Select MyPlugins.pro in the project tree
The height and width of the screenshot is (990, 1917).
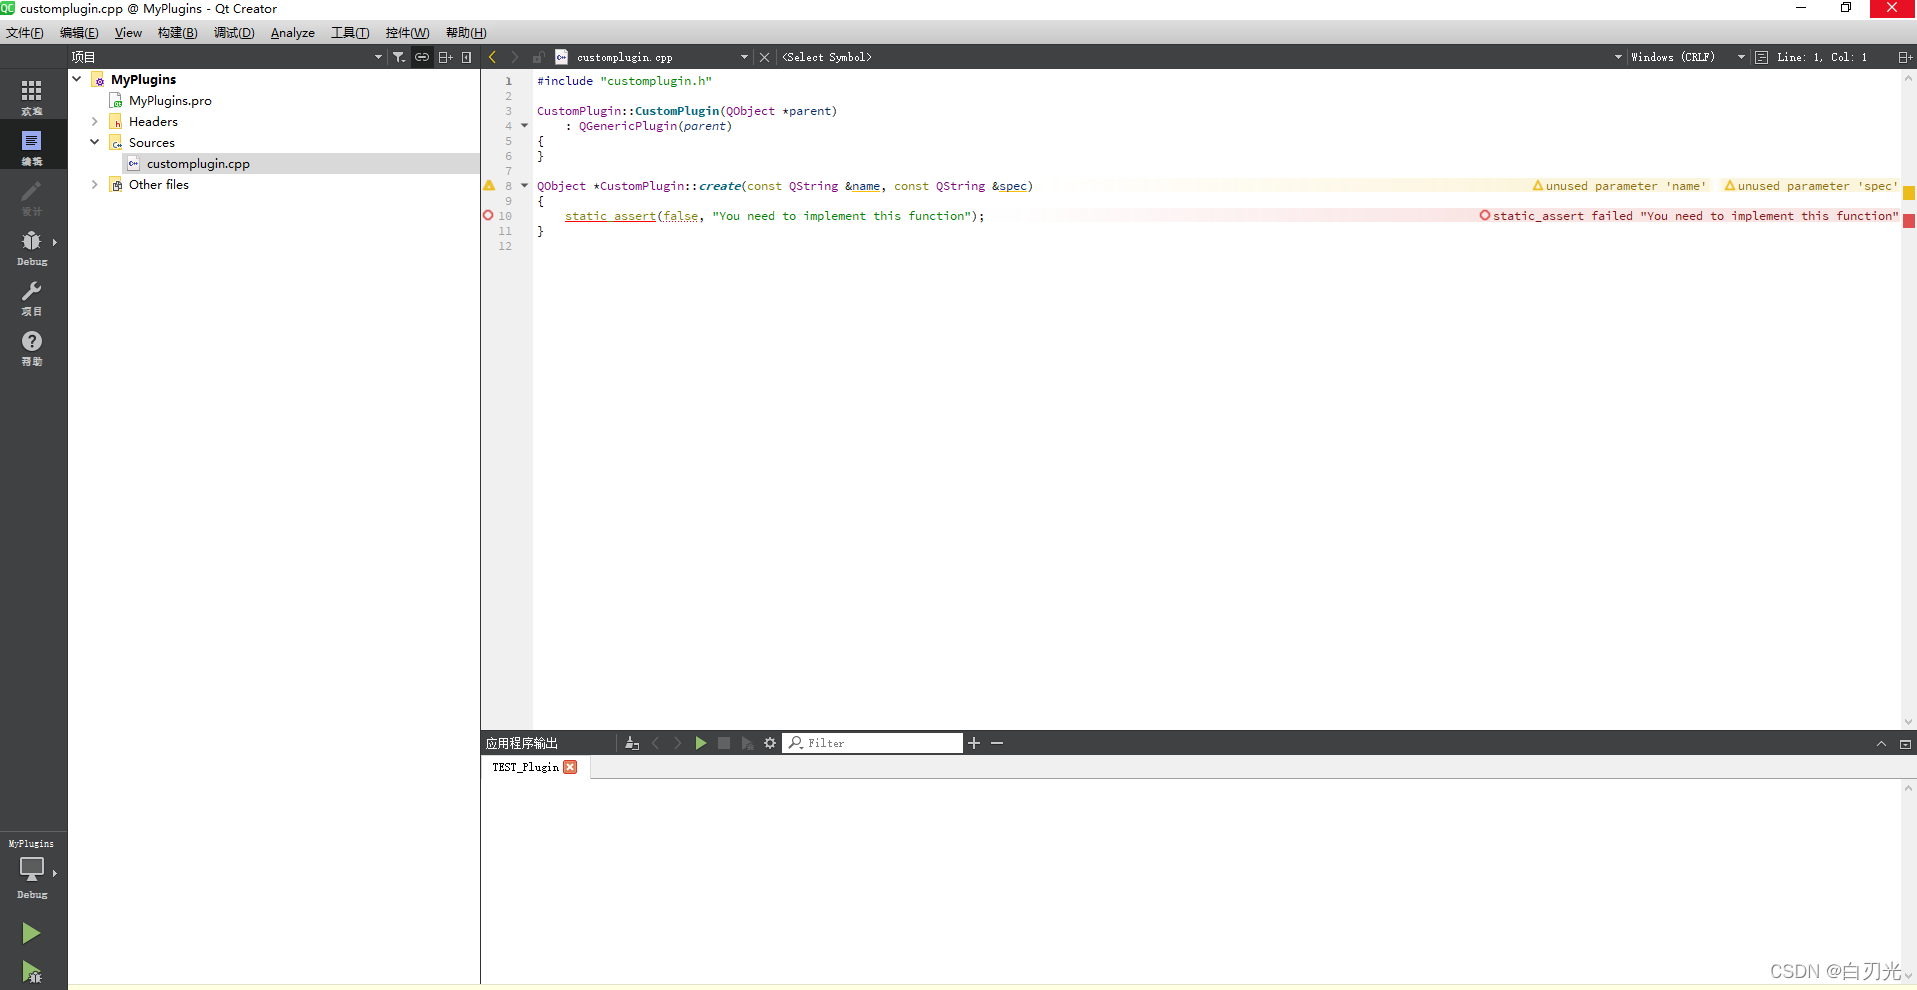(x=170, y=100)
